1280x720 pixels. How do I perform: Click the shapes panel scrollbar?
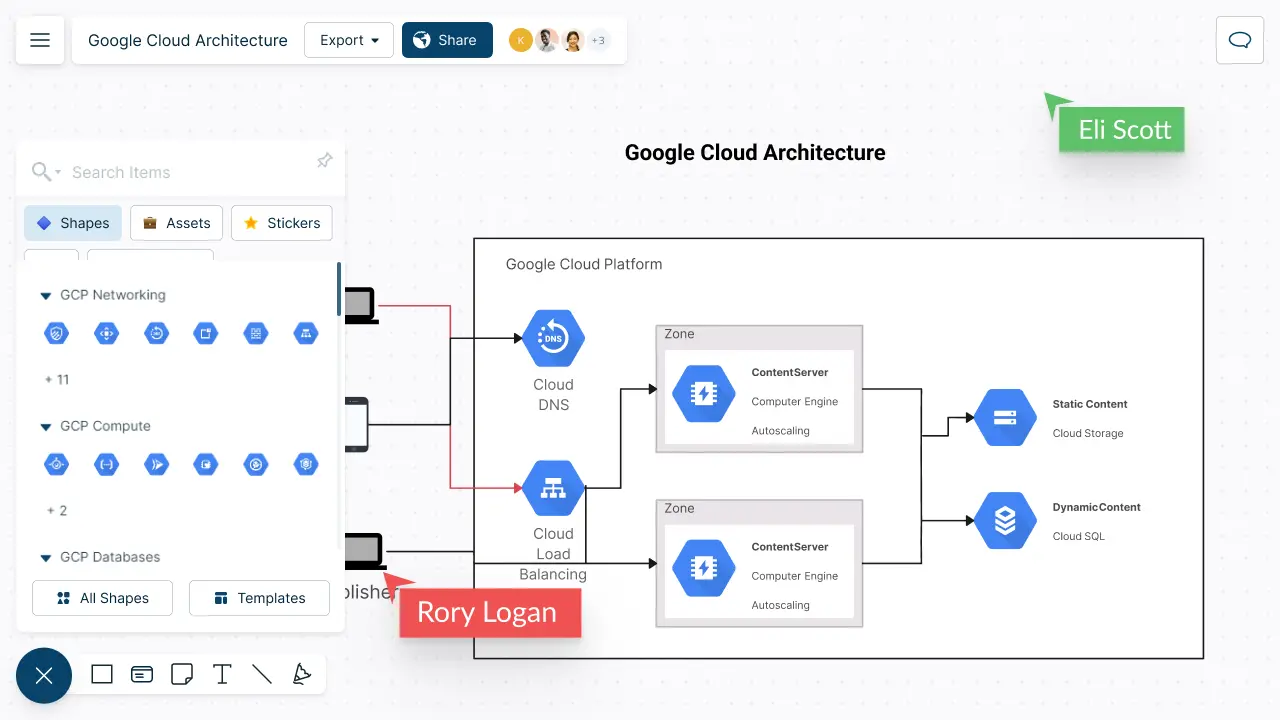(339, 290)
